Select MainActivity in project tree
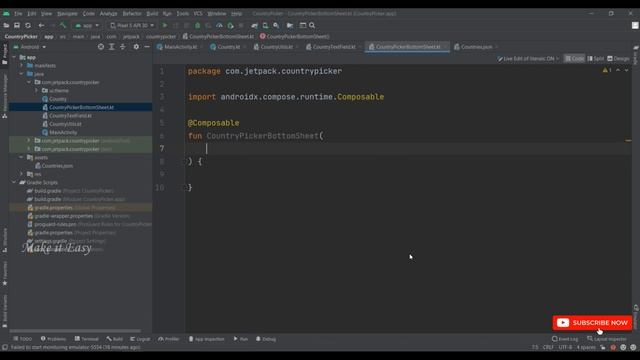This screenshot has height=360, width=640. (62, 132)
